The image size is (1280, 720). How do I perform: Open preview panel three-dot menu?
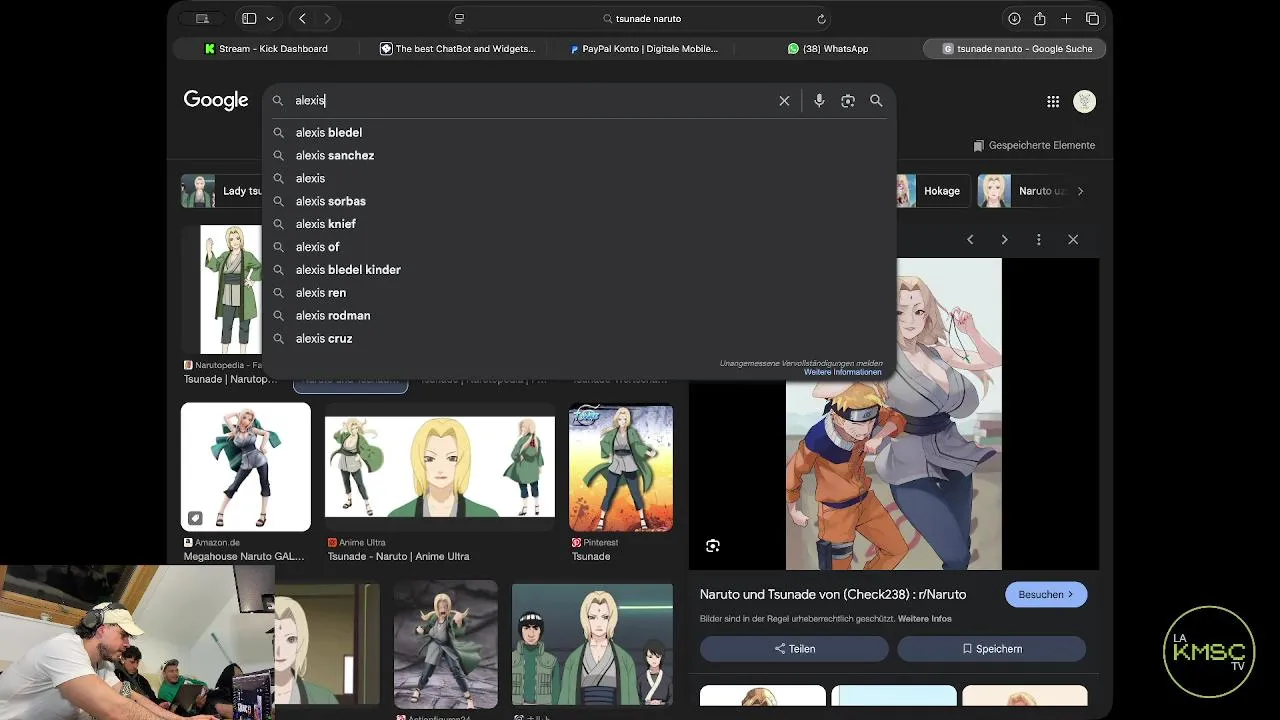click(x=1039, y=240)
